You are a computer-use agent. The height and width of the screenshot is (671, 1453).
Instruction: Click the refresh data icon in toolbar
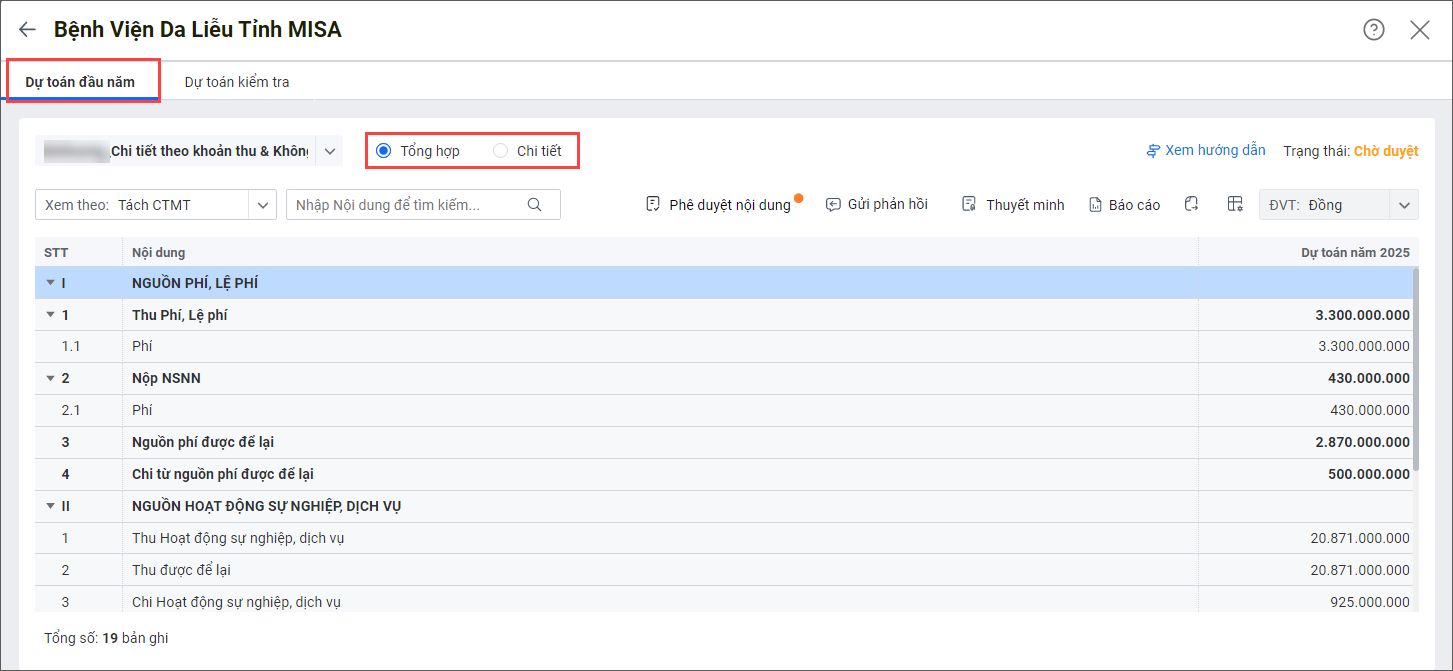1191,204
